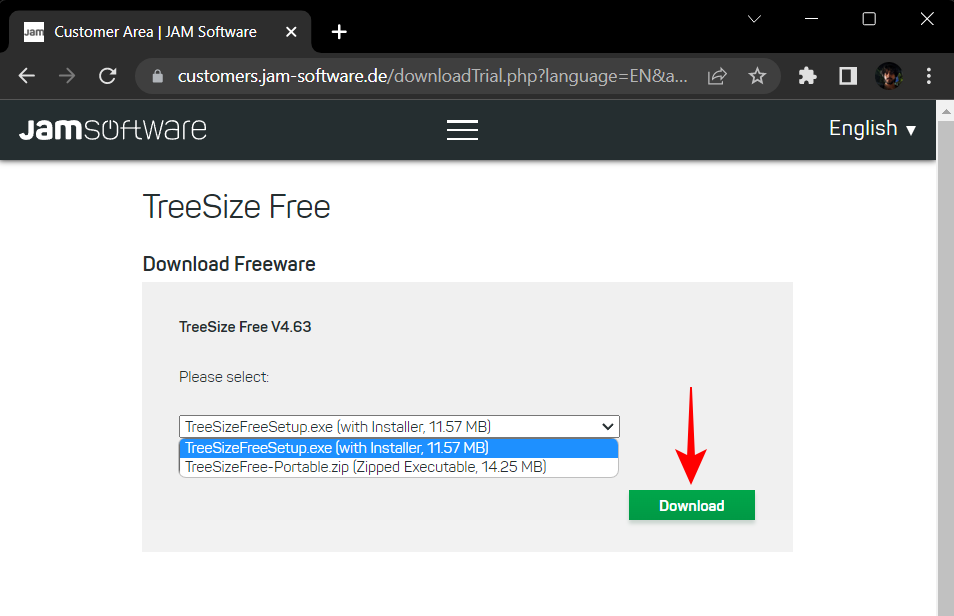This screenshot has width=954, height=616.
Task: Open the browser three-dot menu
Action: [x=928, y=75]
